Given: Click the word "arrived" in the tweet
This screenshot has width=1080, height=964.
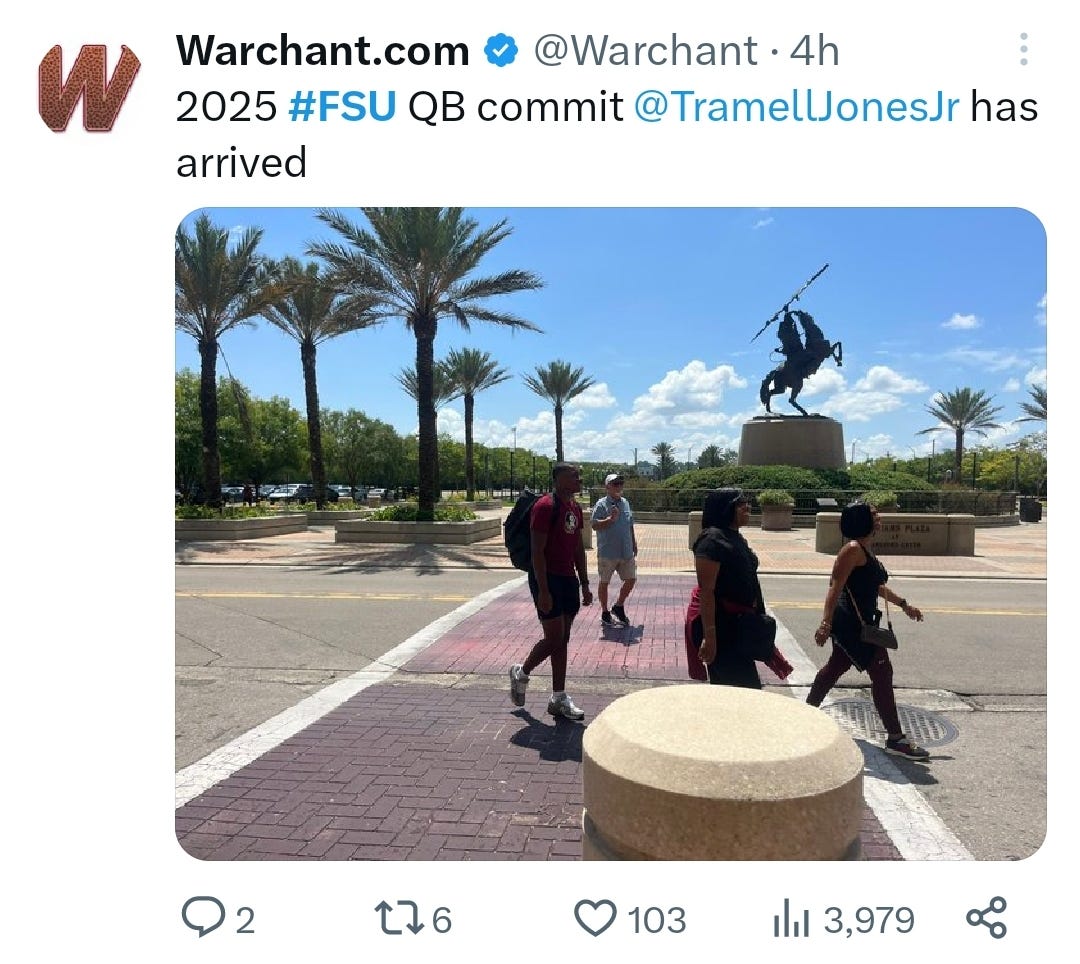Looking at the screenshot, I should point(241,163).
